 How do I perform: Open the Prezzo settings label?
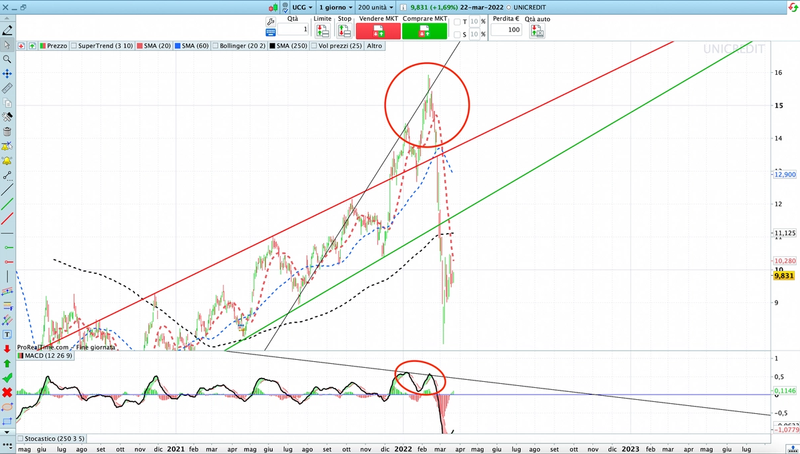click(57, 46)
